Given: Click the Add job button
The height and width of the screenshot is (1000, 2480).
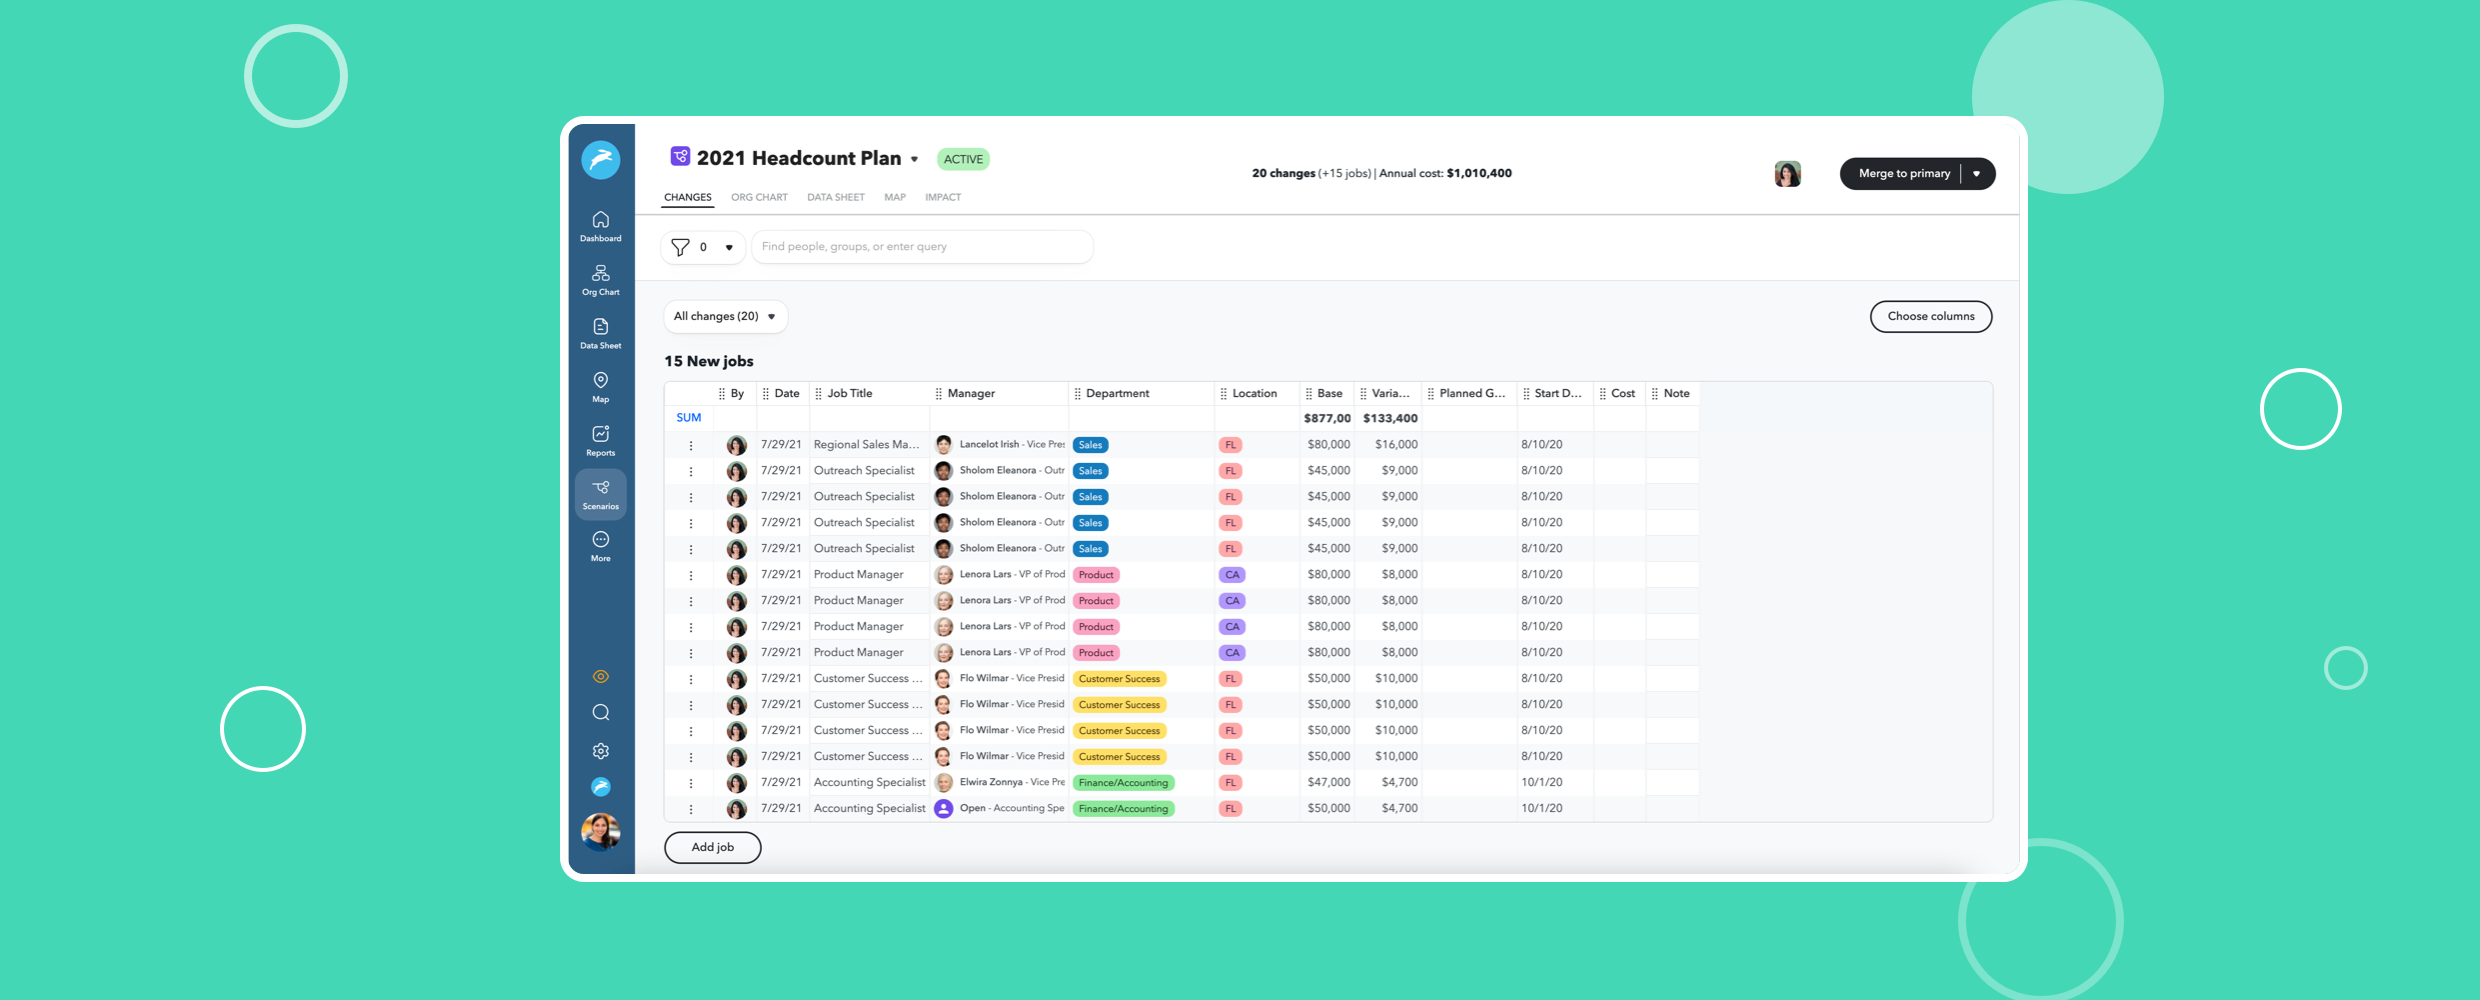Looking at the screenshot, I should pos(712,847).
